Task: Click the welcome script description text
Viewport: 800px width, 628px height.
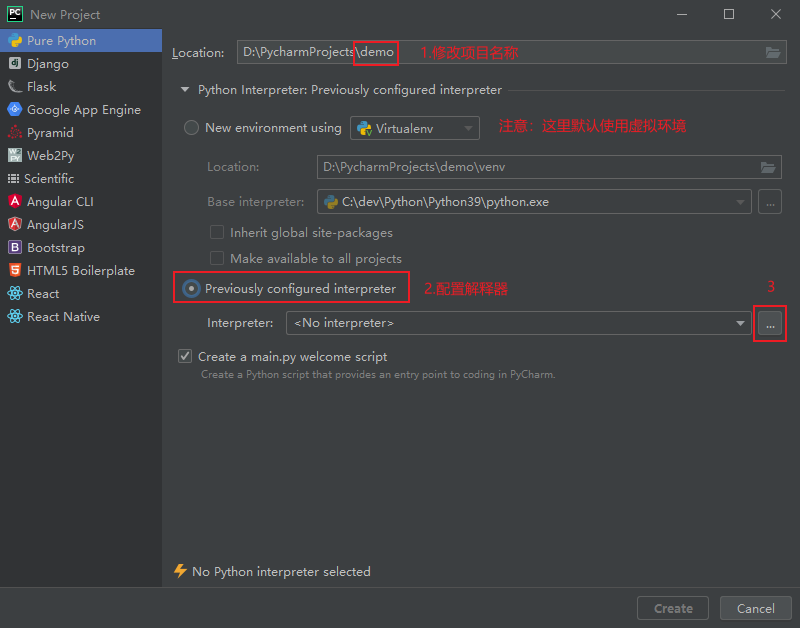Action: 378,374
